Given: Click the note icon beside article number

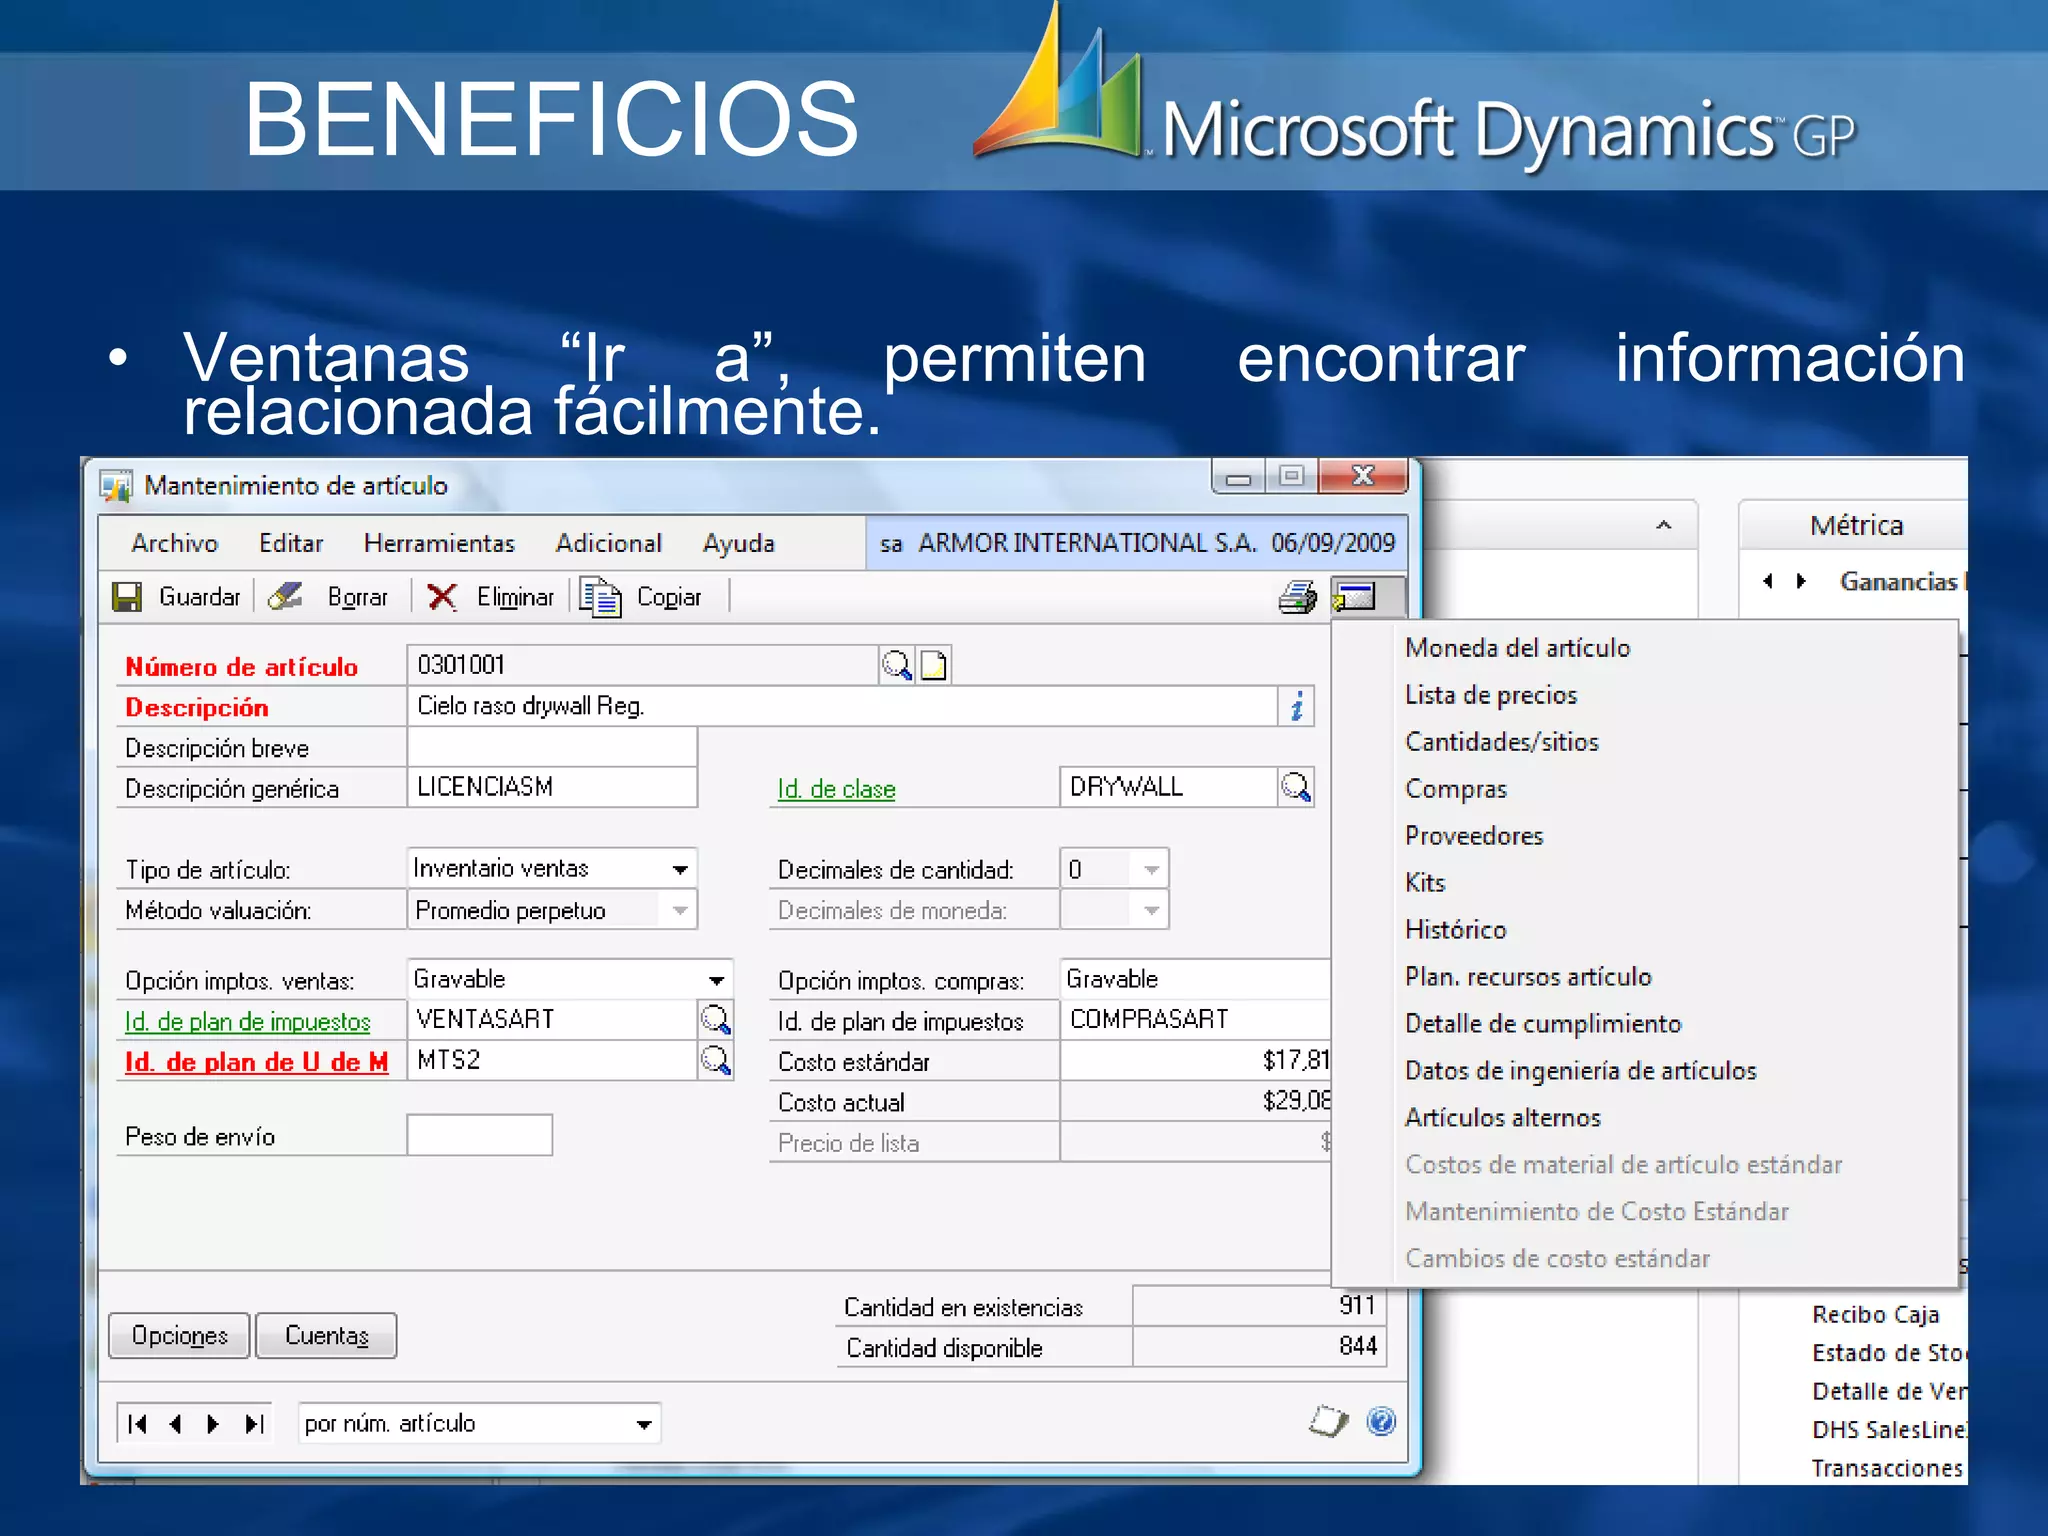Looking at the screenshot, I should pos(933,665).
